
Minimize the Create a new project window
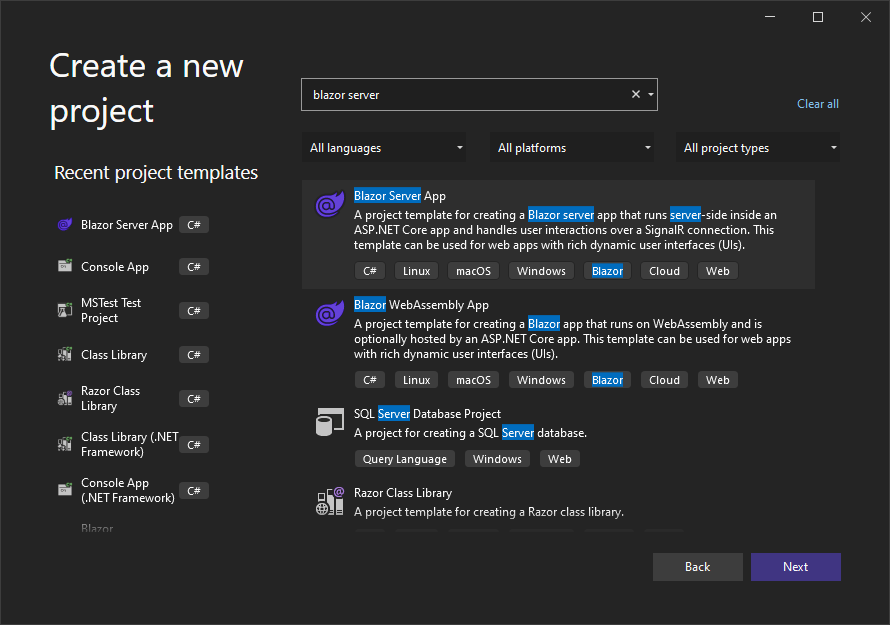pyautogui.click(x=770, y=17)
